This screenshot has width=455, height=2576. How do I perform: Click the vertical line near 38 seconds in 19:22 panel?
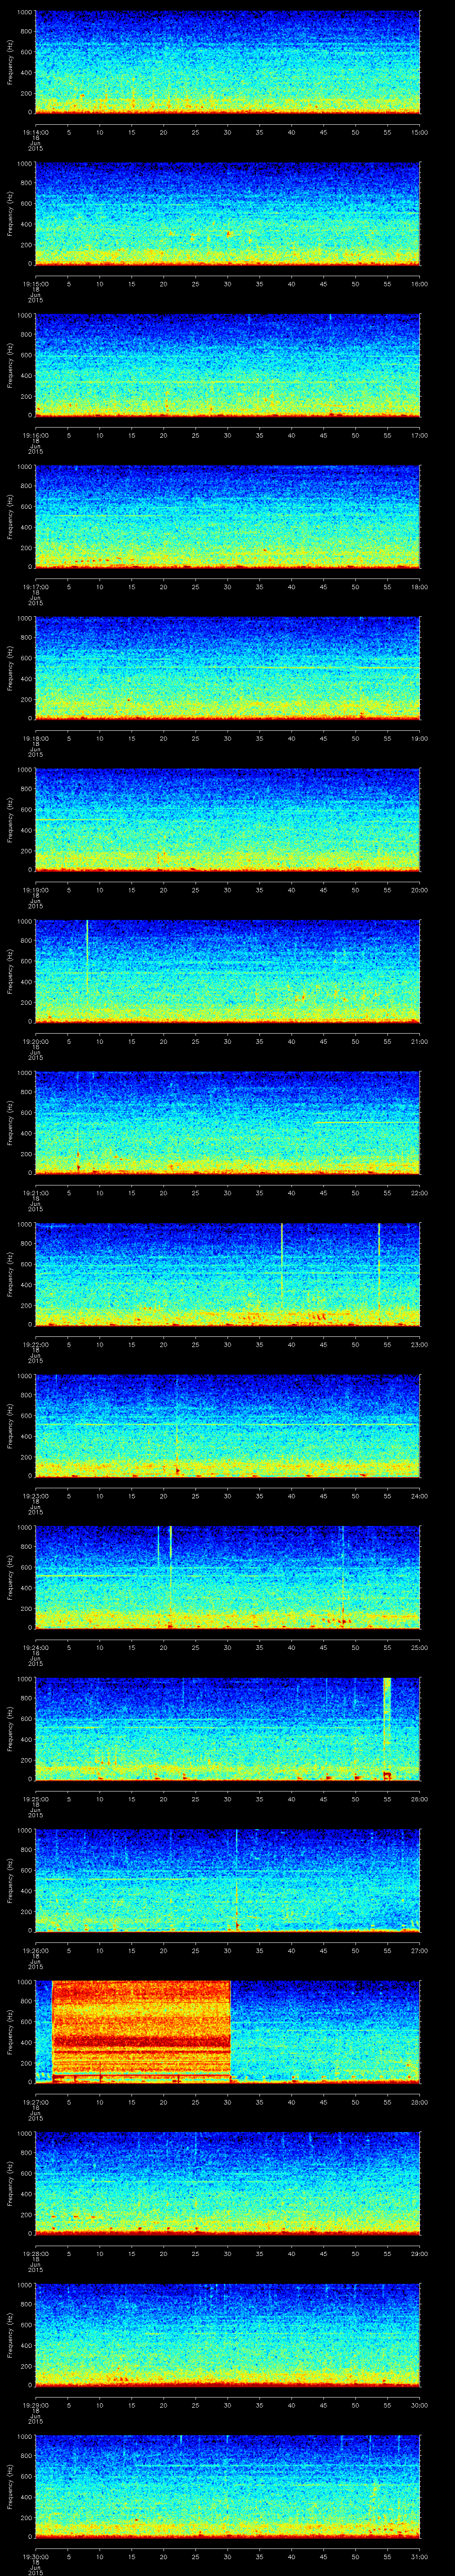coord(282,1260)
